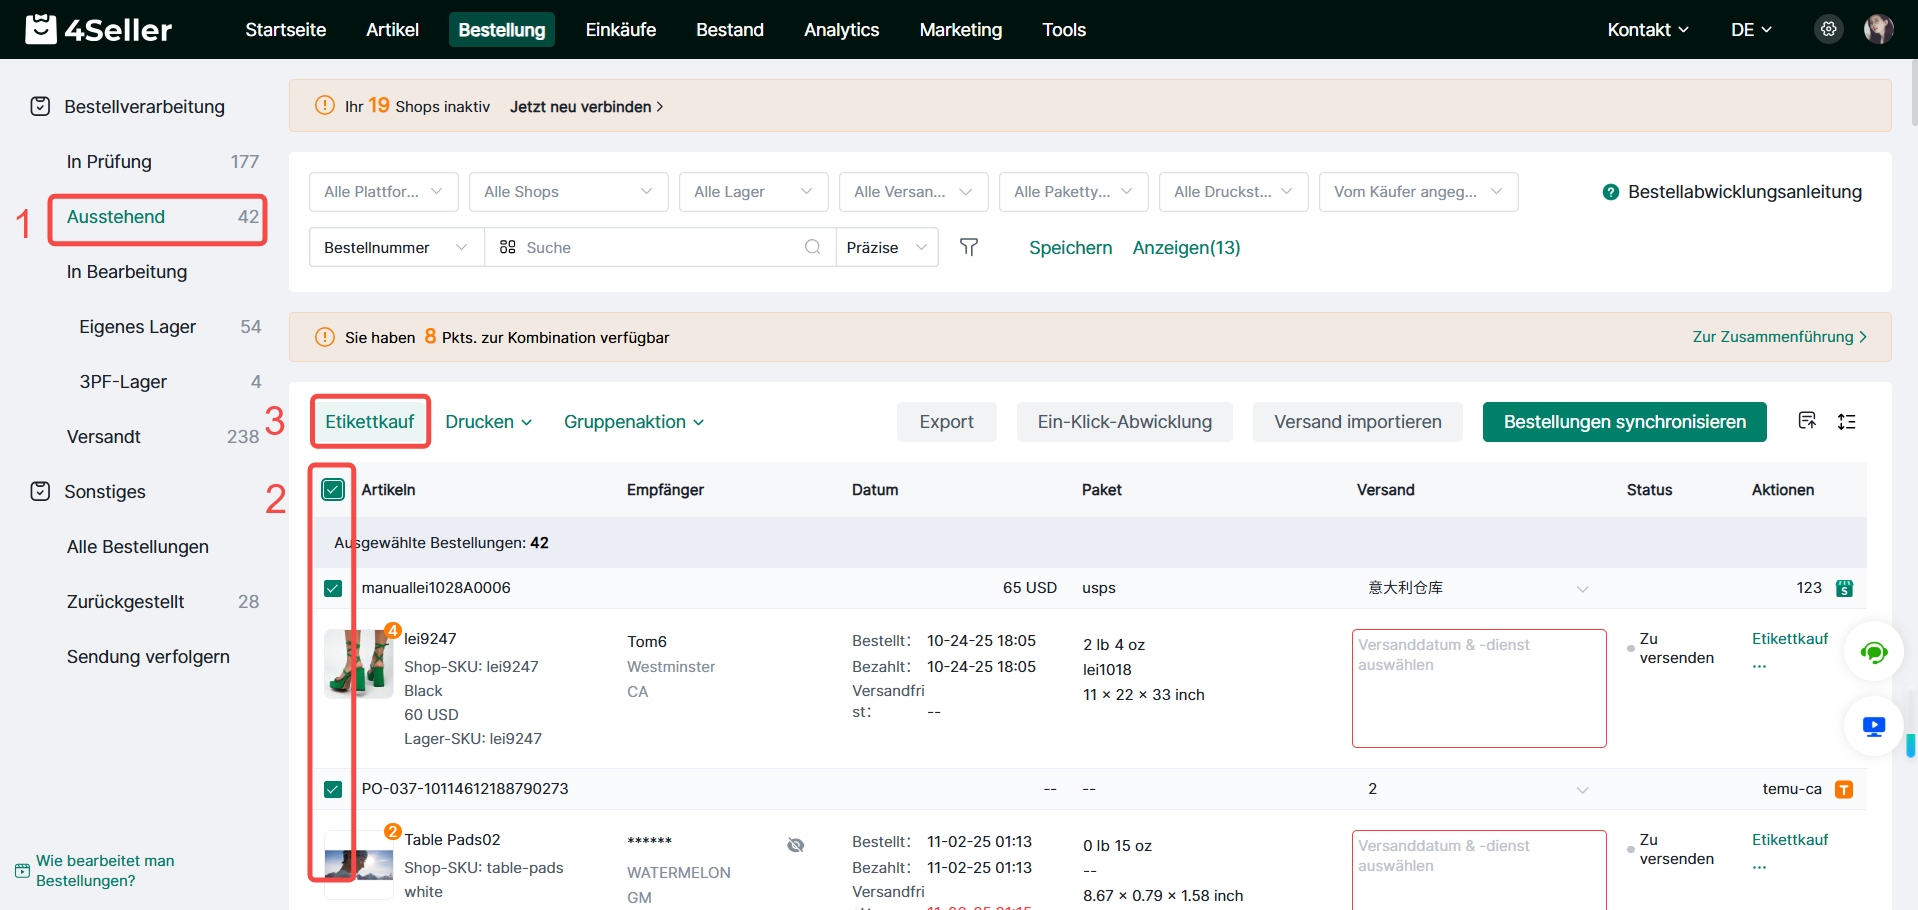This screenshot has height=910, width=1918.
Task: Open the Analytics menu
Action: (841, 30)
